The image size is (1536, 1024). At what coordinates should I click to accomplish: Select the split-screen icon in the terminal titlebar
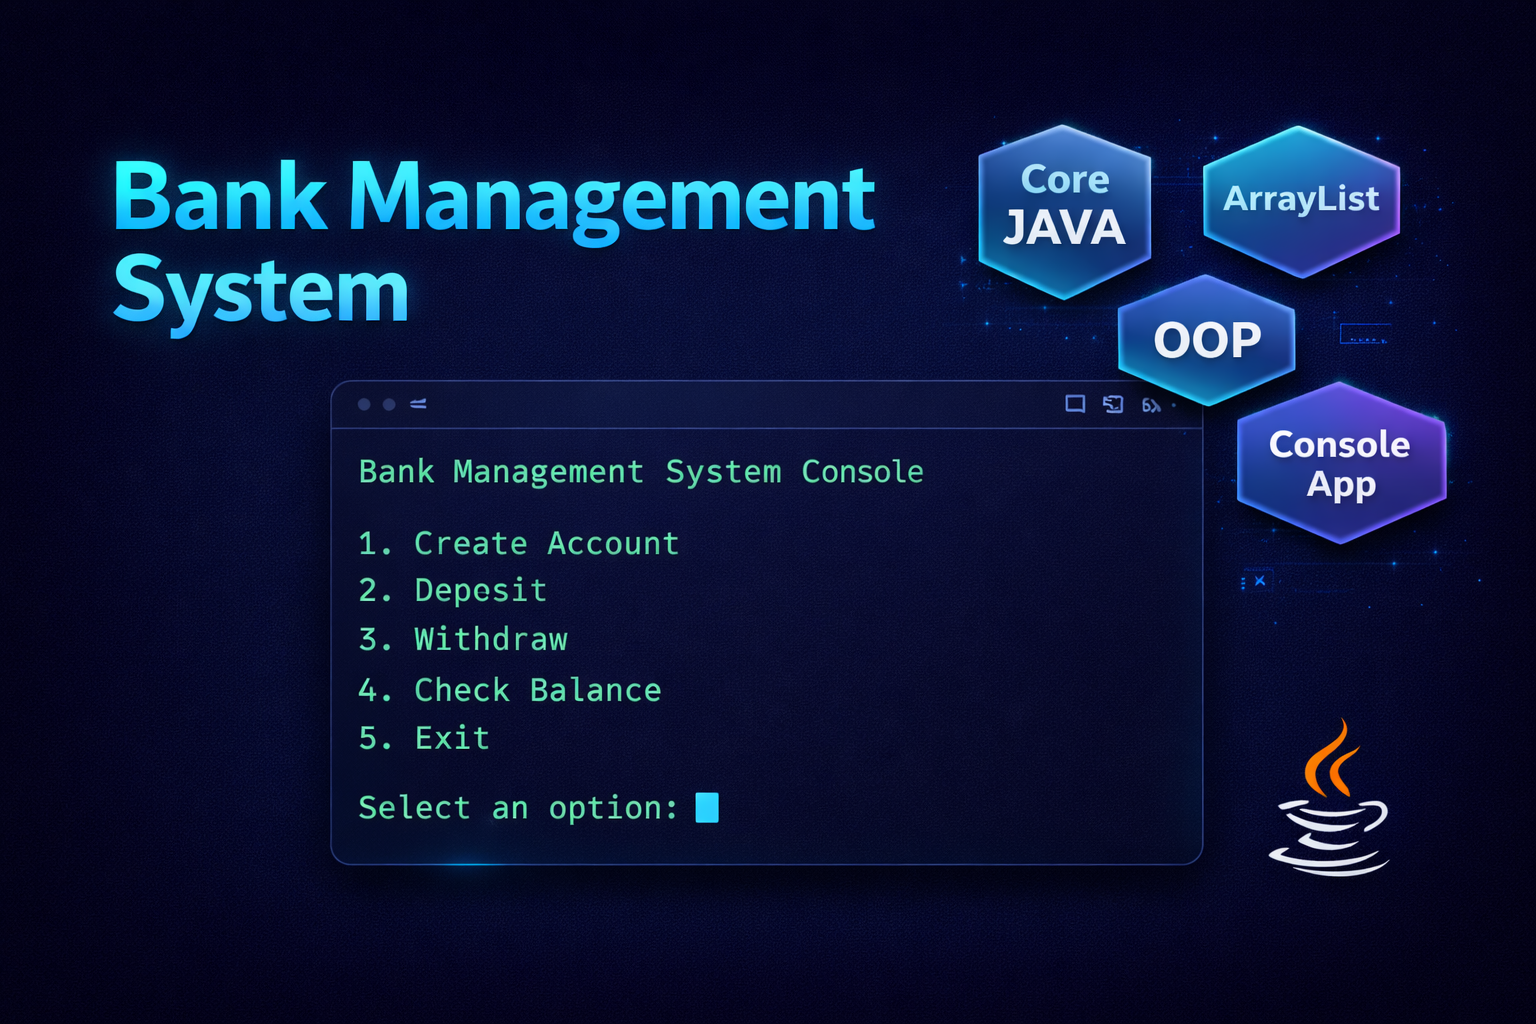(x=1113, y=404)
